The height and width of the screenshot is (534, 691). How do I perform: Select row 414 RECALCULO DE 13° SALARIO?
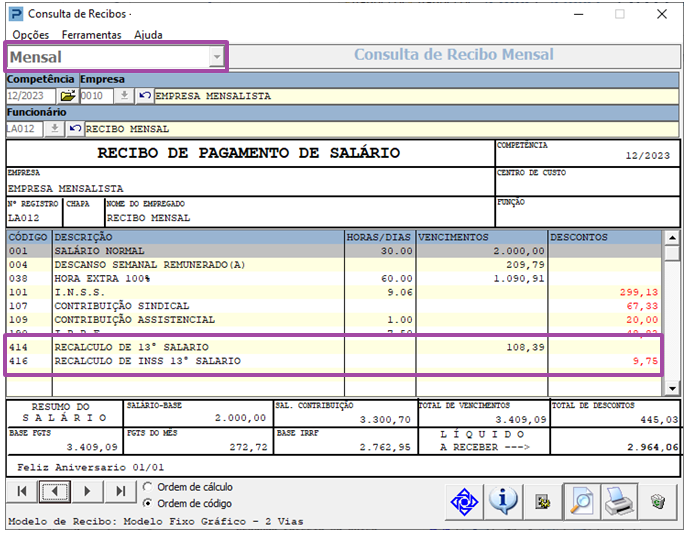[334, 347]
